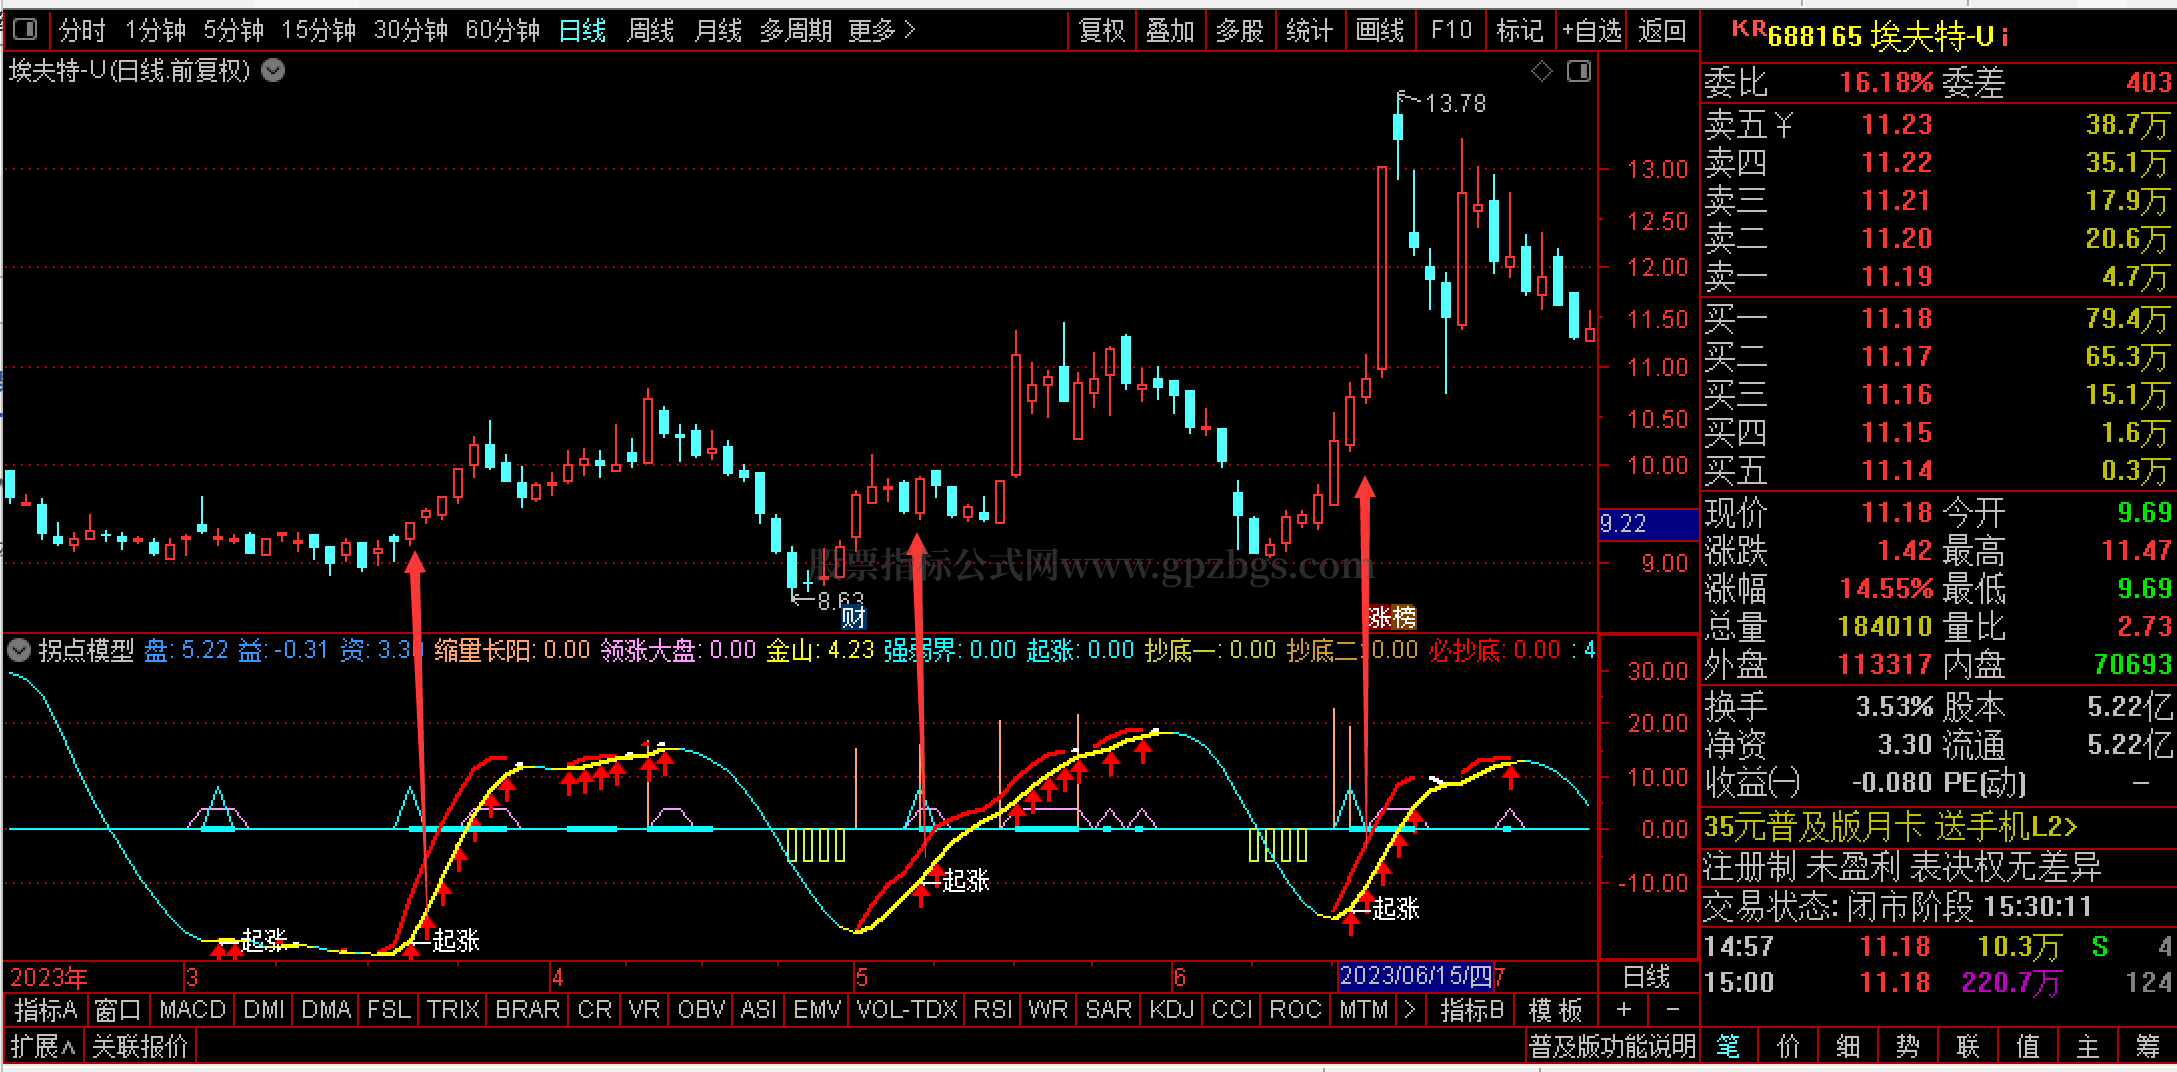Click the 多股 multi-stock button
The height and width of the screenshot is (1072, 2177).
(x=1240, y=31)
